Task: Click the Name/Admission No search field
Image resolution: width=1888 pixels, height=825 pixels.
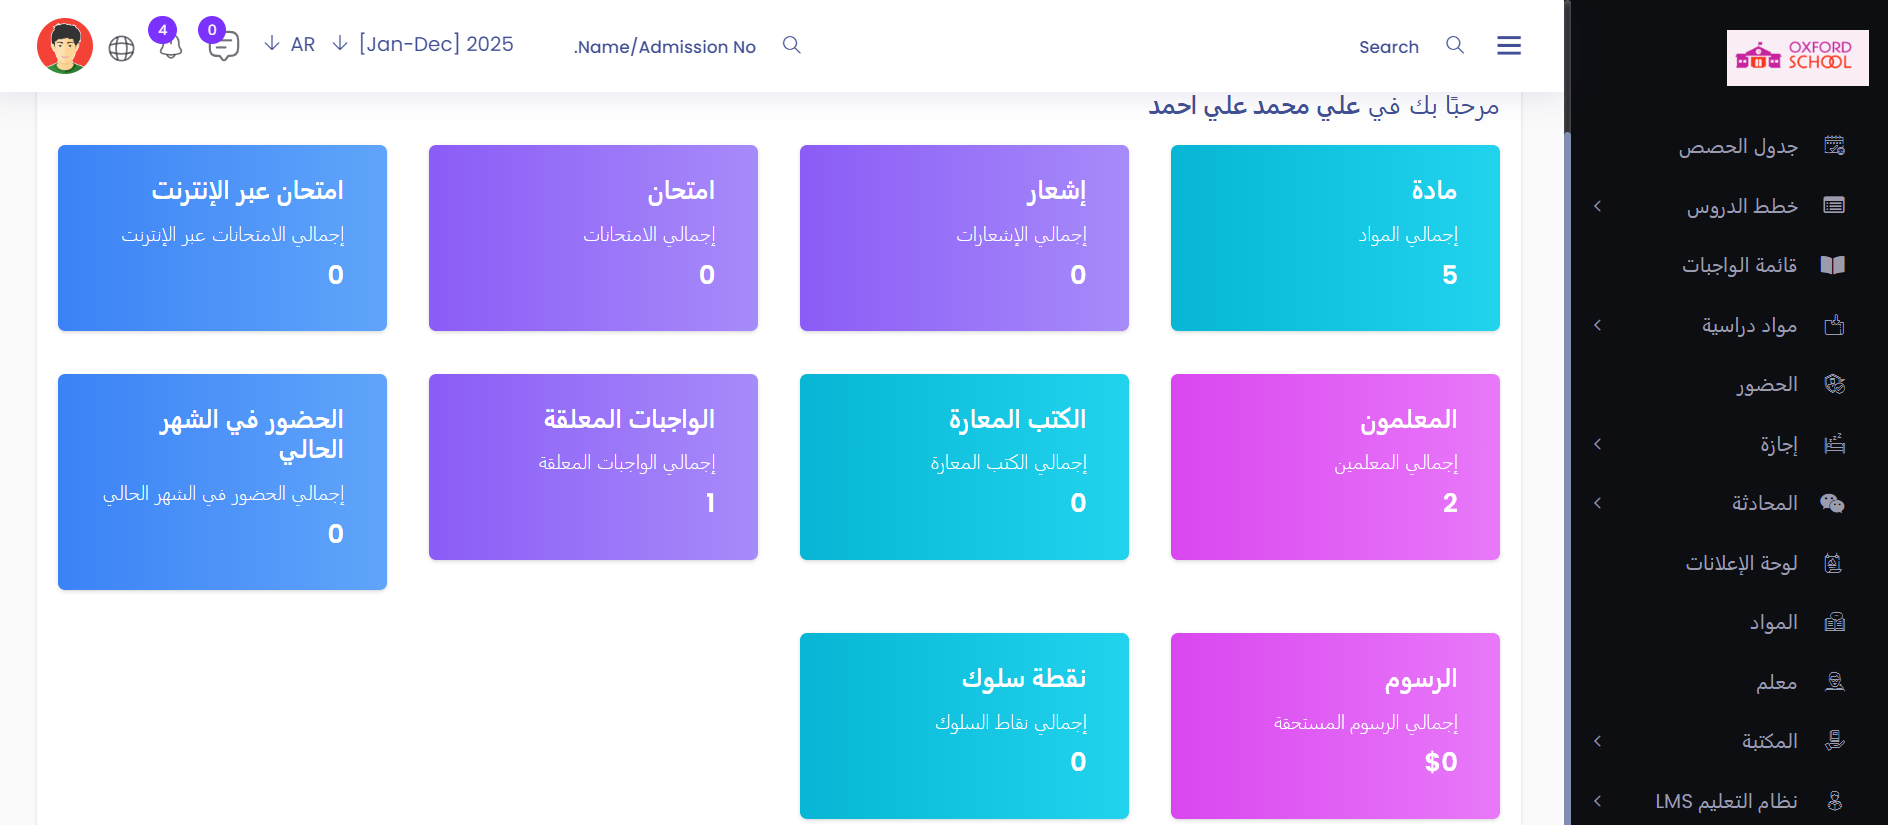Action: (665, 46)
